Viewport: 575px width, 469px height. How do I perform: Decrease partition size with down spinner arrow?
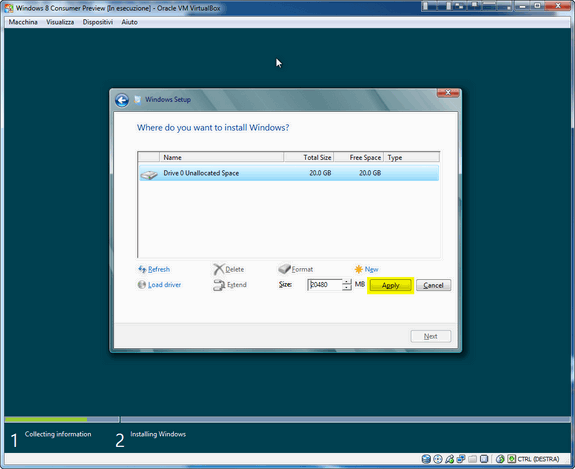[x=347, y=287]
